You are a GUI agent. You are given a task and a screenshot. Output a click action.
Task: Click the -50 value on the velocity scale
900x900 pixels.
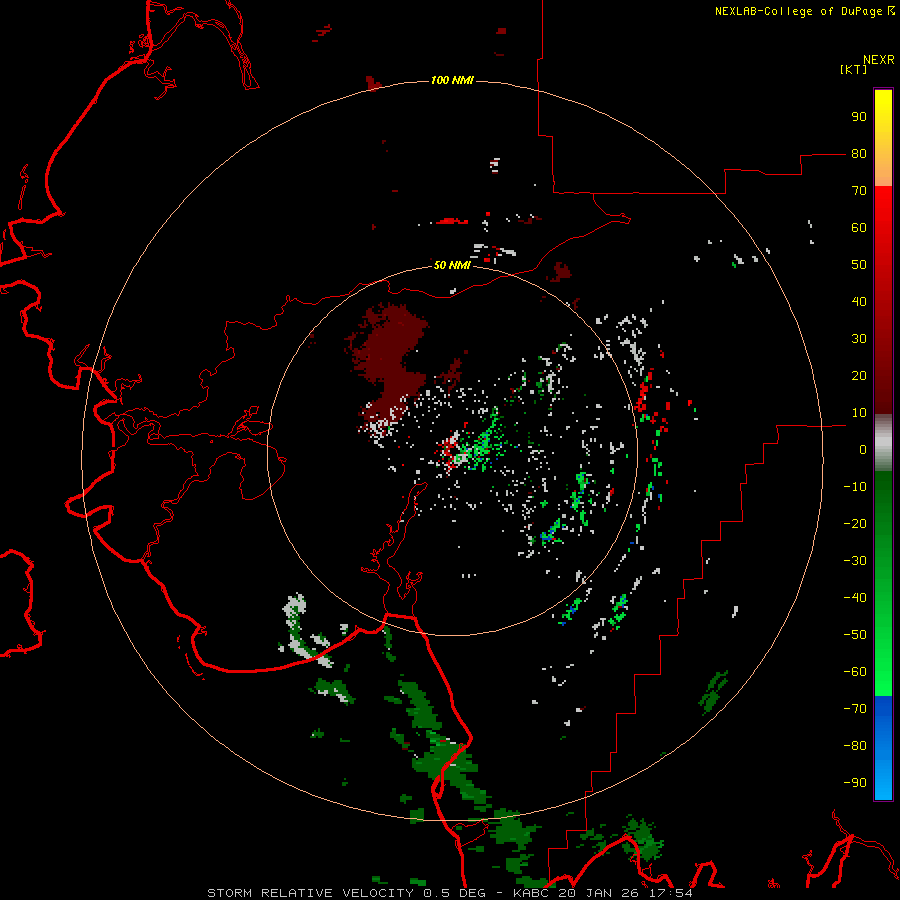pyautogui.click(x=855, y=635)
